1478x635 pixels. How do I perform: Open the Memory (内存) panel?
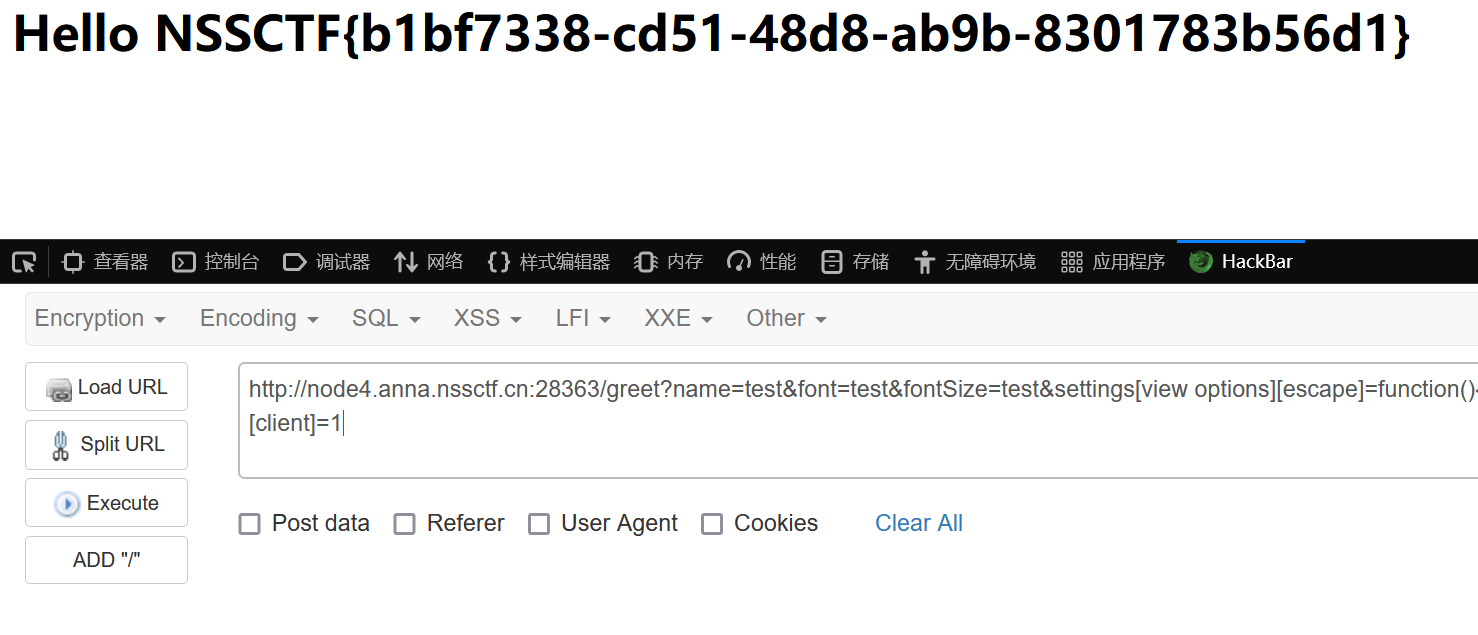[x=669, y=262]
